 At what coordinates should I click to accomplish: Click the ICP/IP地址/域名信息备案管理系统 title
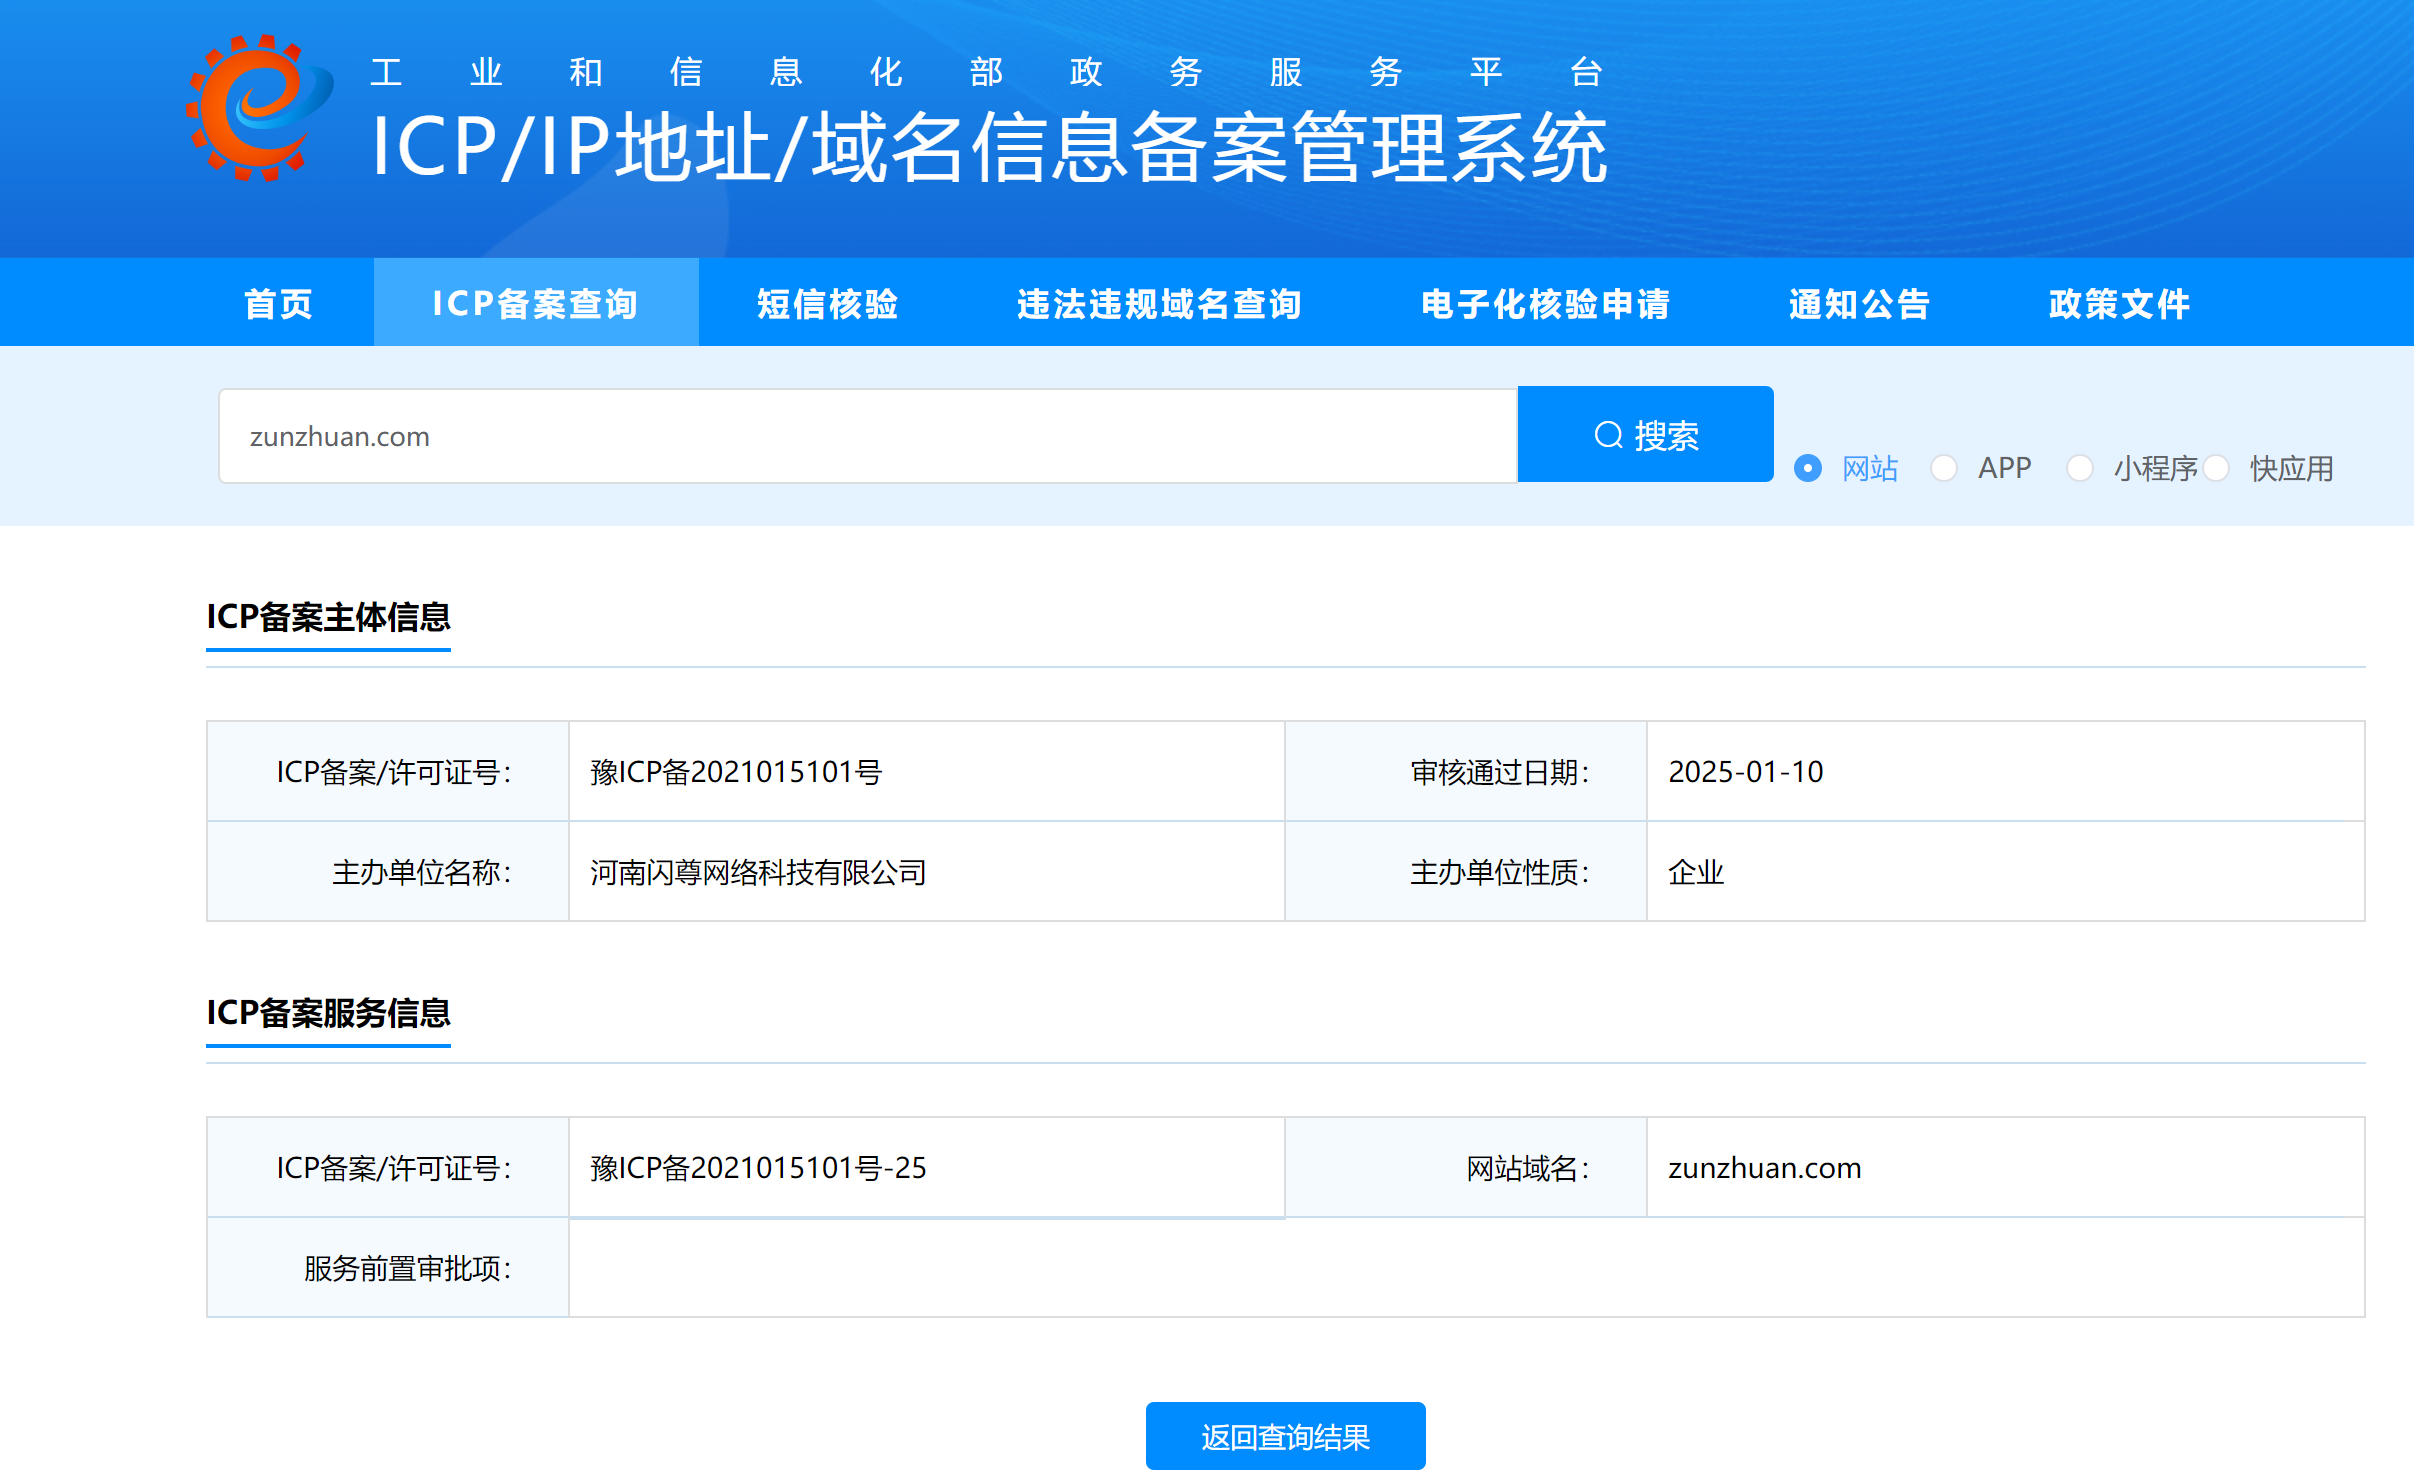(x=989, y=148)
